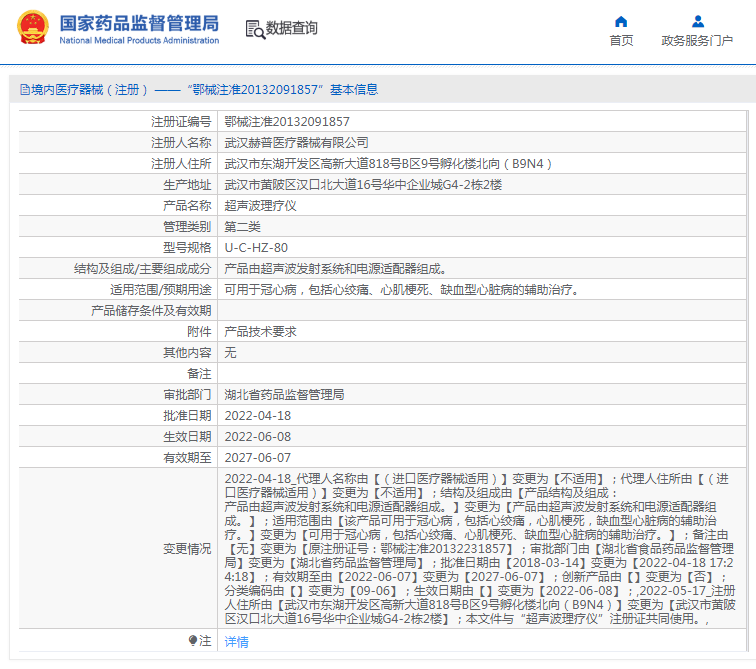This screenshot has height=669, width=756.
Task: Click National Medical Products Administration text
Action: (x=139, y=40)
